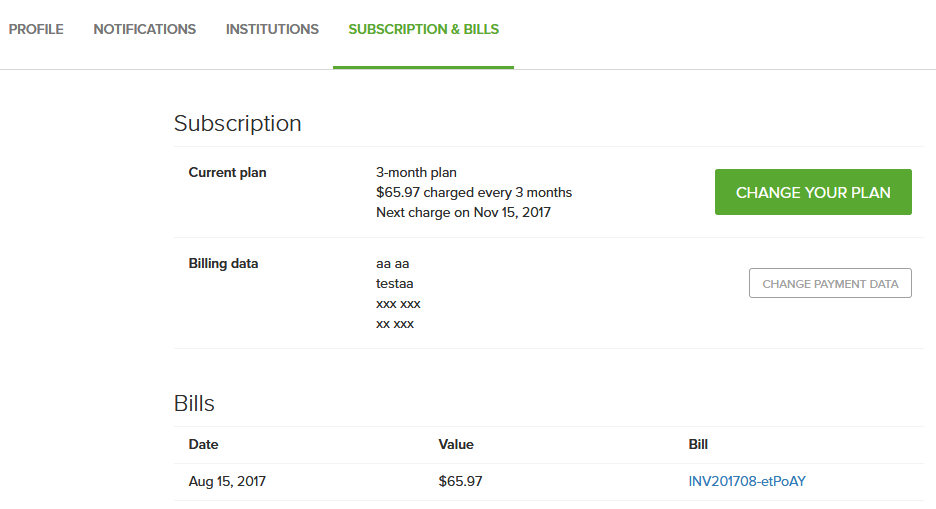
Task: Click the Next charge on Nov 15 text
Action: tap(463, 212)
